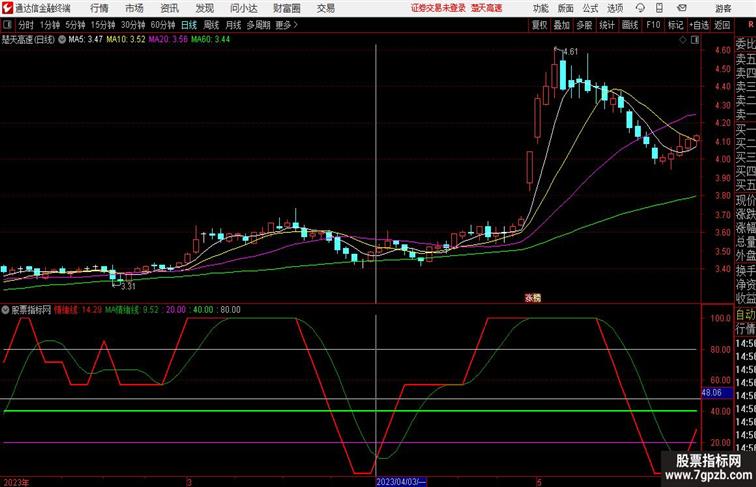Open the 财富圈 menu
Screen dimensions: 756x487
coord(286,8)
